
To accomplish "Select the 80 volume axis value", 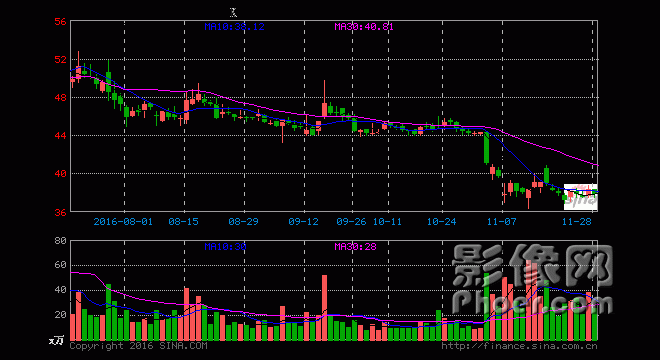I will click(61, 240).
